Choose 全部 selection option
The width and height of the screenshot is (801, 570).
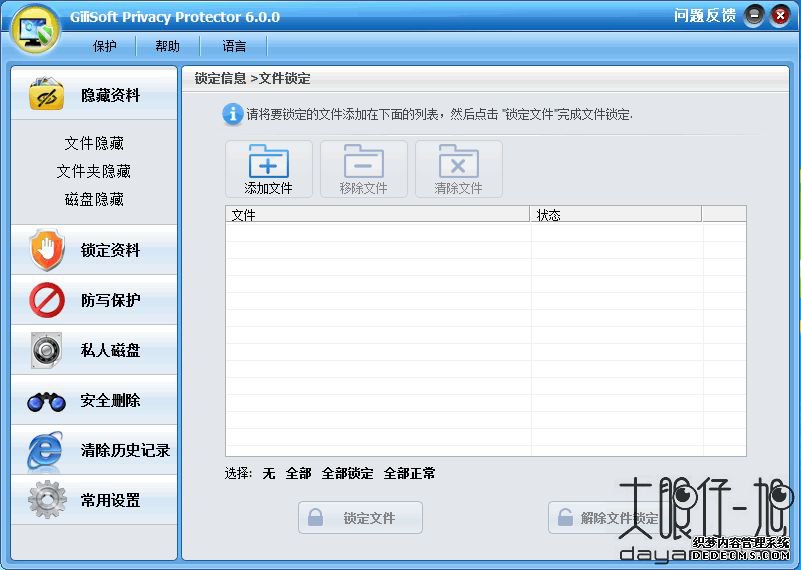click(x=298, y=473)
